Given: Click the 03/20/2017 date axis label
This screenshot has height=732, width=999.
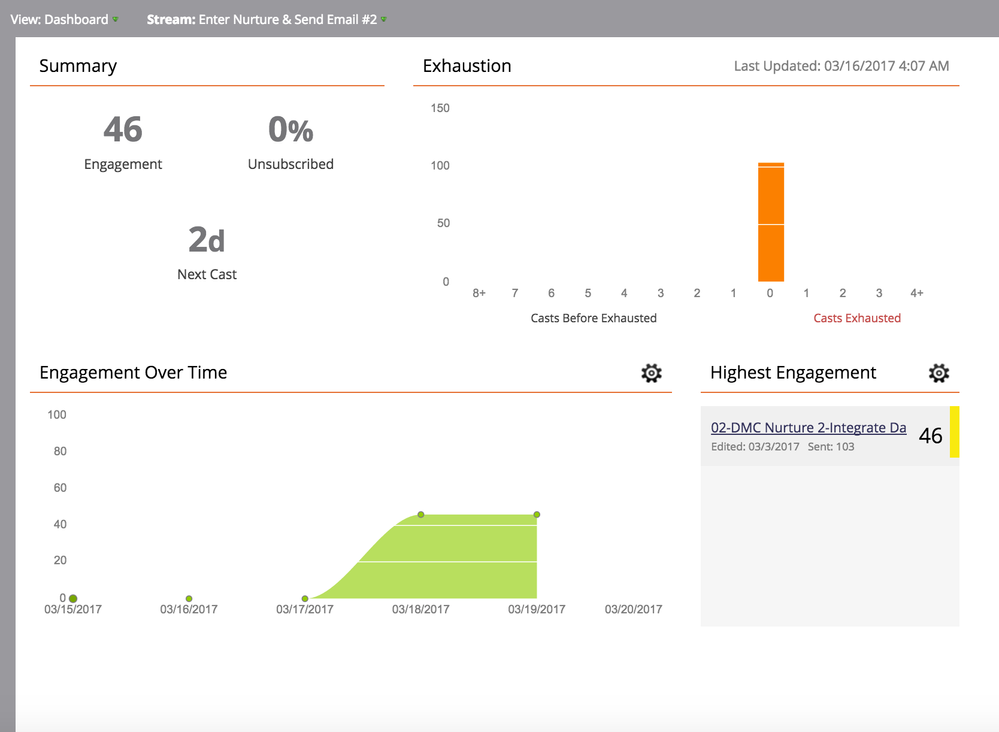Looking at the screenshot, I should [x=633, y=609].
